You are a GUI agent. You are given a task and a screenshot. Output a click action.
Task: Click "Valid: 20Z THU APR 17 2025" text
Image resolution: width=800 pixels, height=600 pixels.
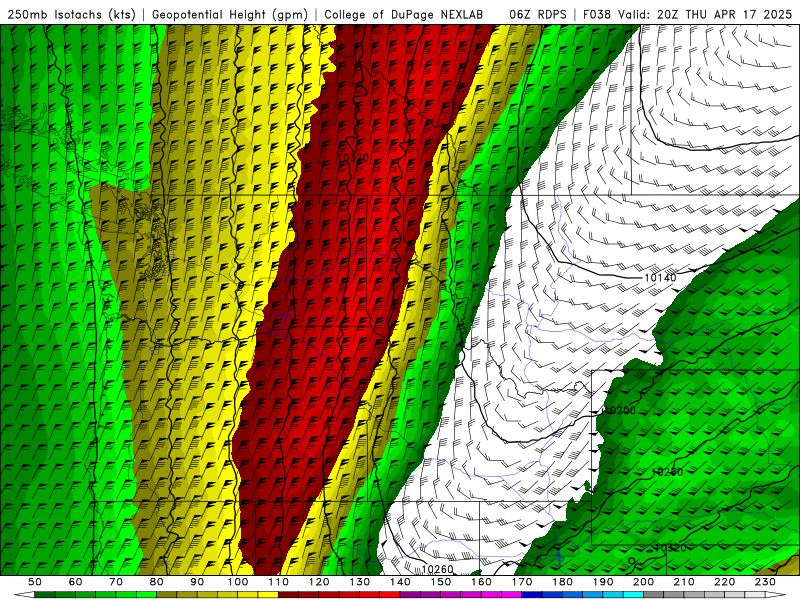point(705,14)
